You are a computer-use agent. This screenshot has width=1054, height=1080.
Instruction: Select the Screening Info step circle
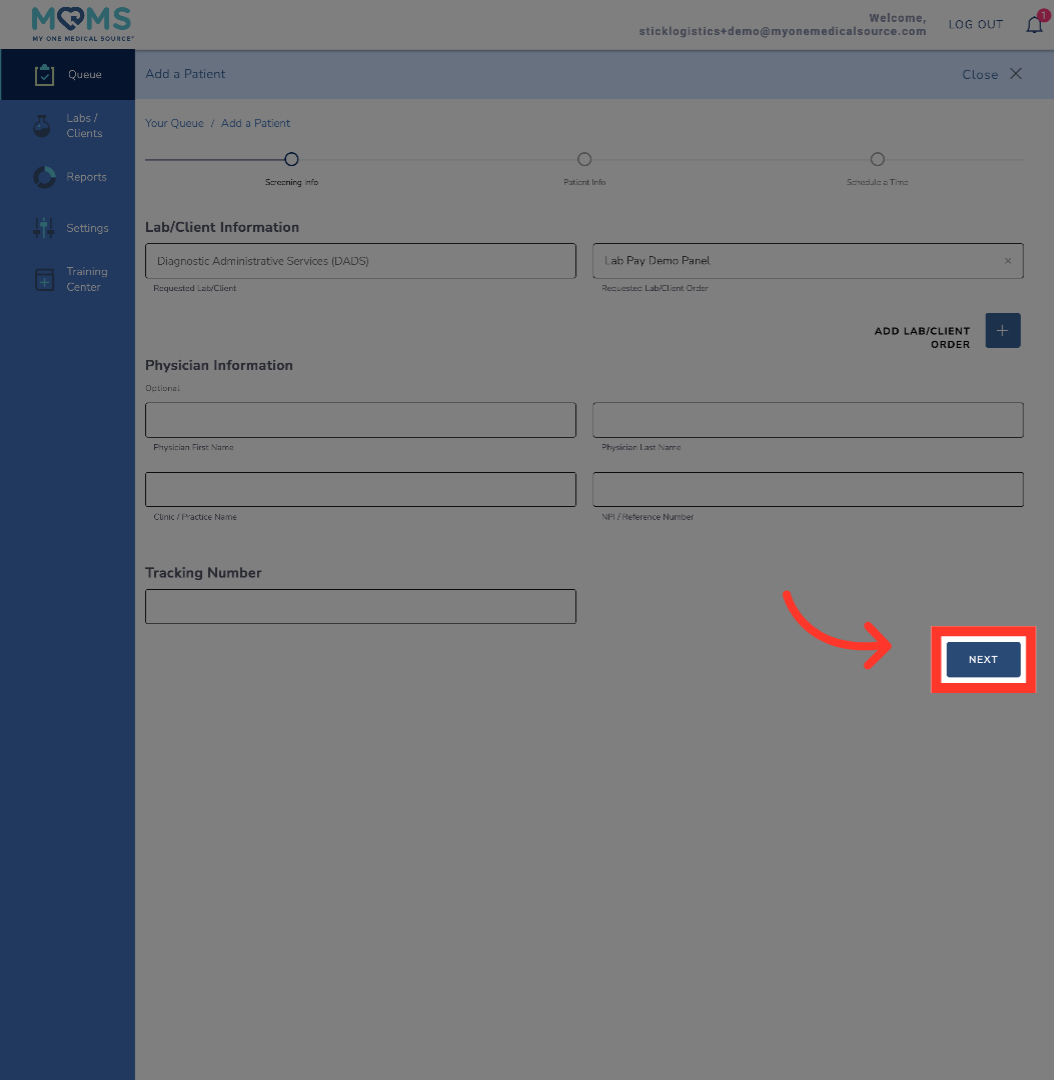[291, 159]
